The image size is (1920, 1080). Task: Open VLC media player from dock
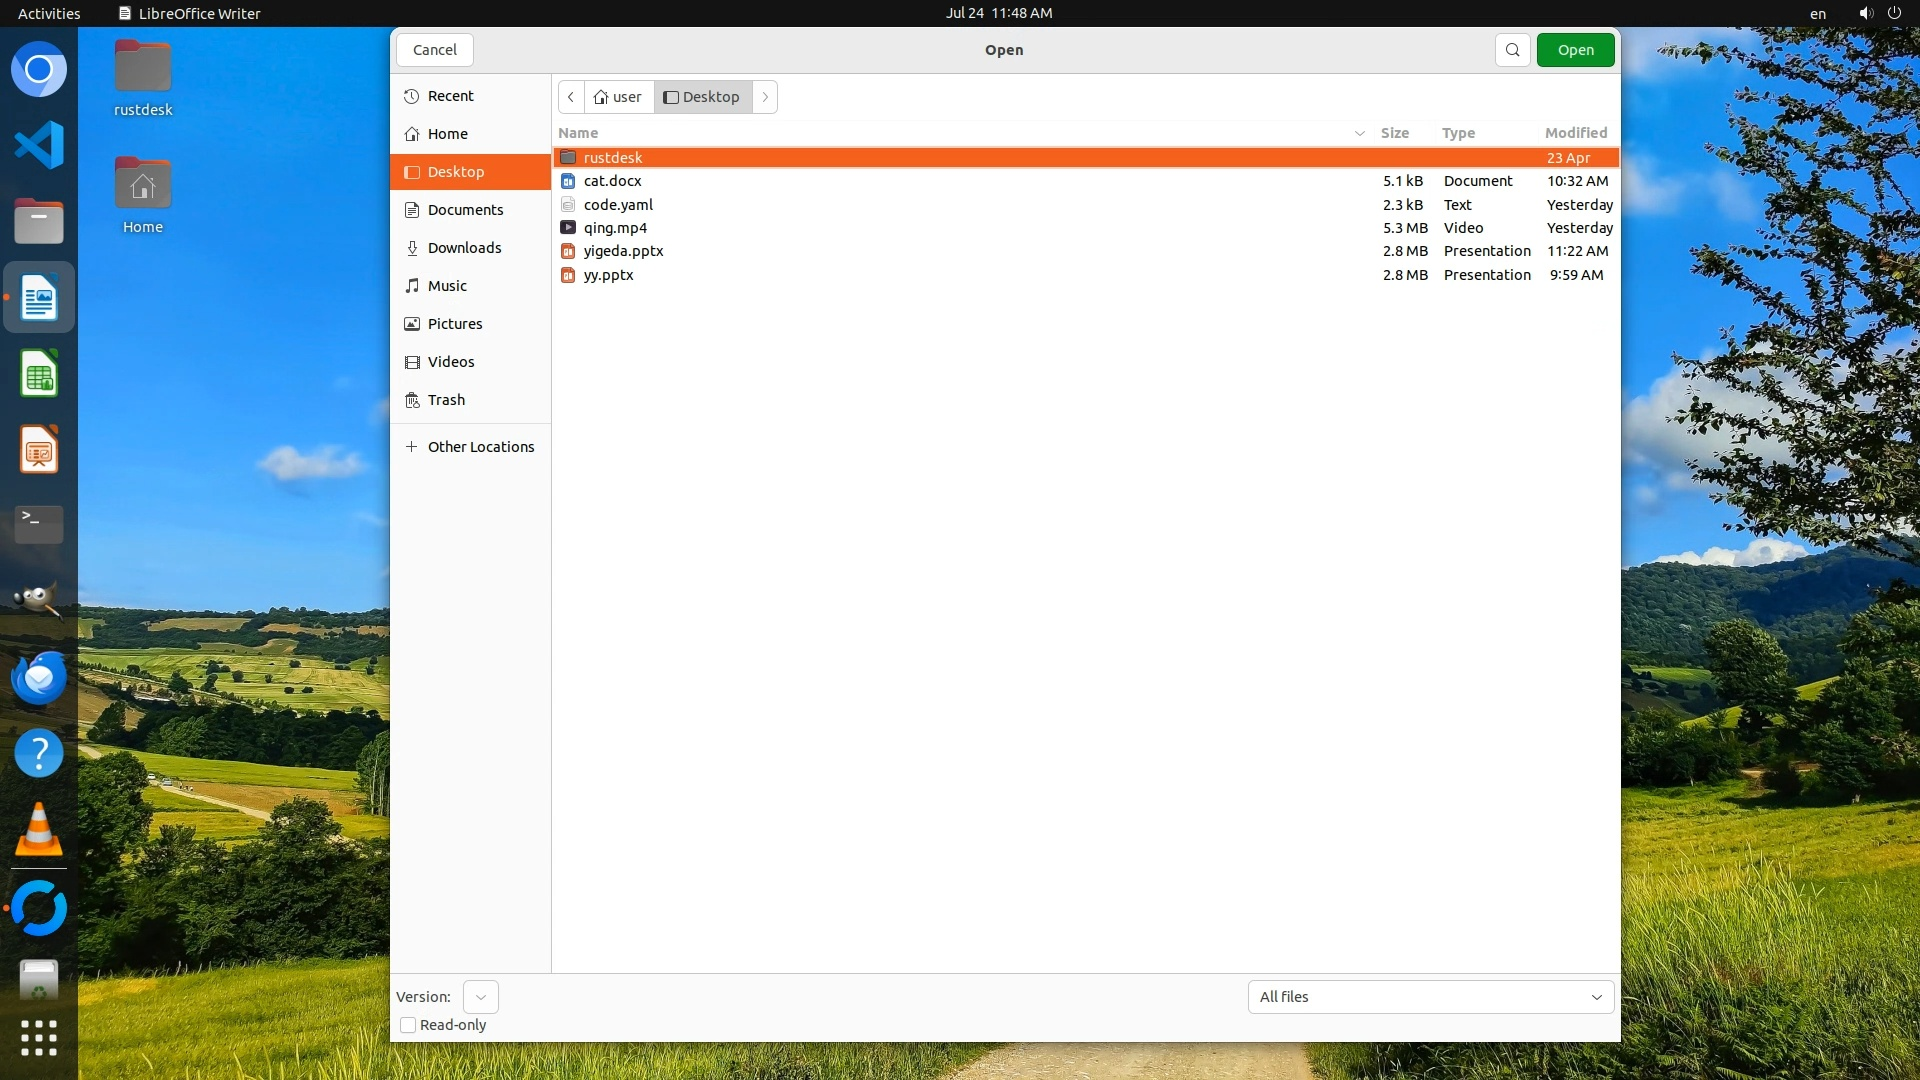pos(39,830)
